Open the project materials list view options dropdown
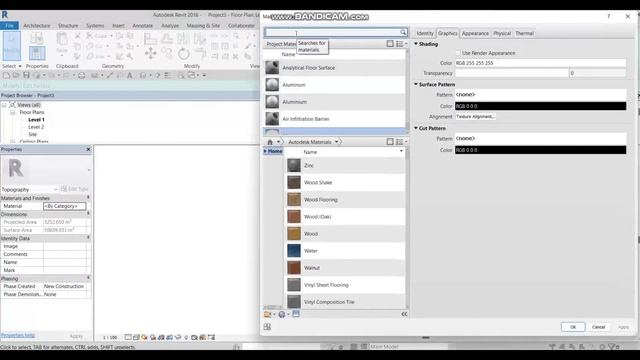This screenshot has height=360, width=640. (402, 44)
